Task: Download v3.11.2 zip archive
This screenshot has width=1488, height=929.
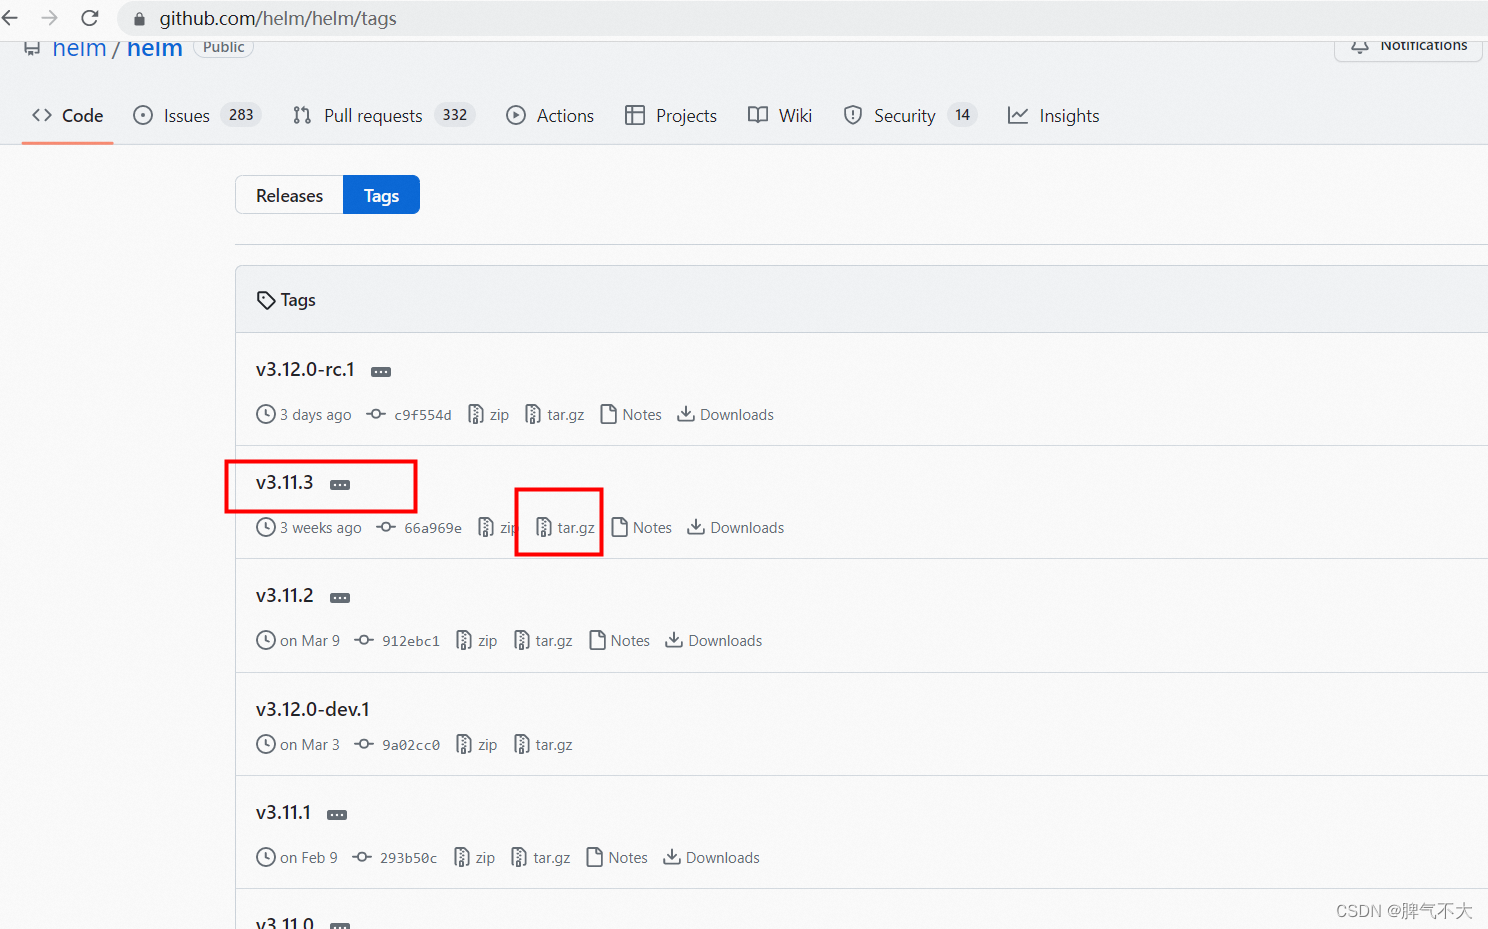Action: point(477,641)
